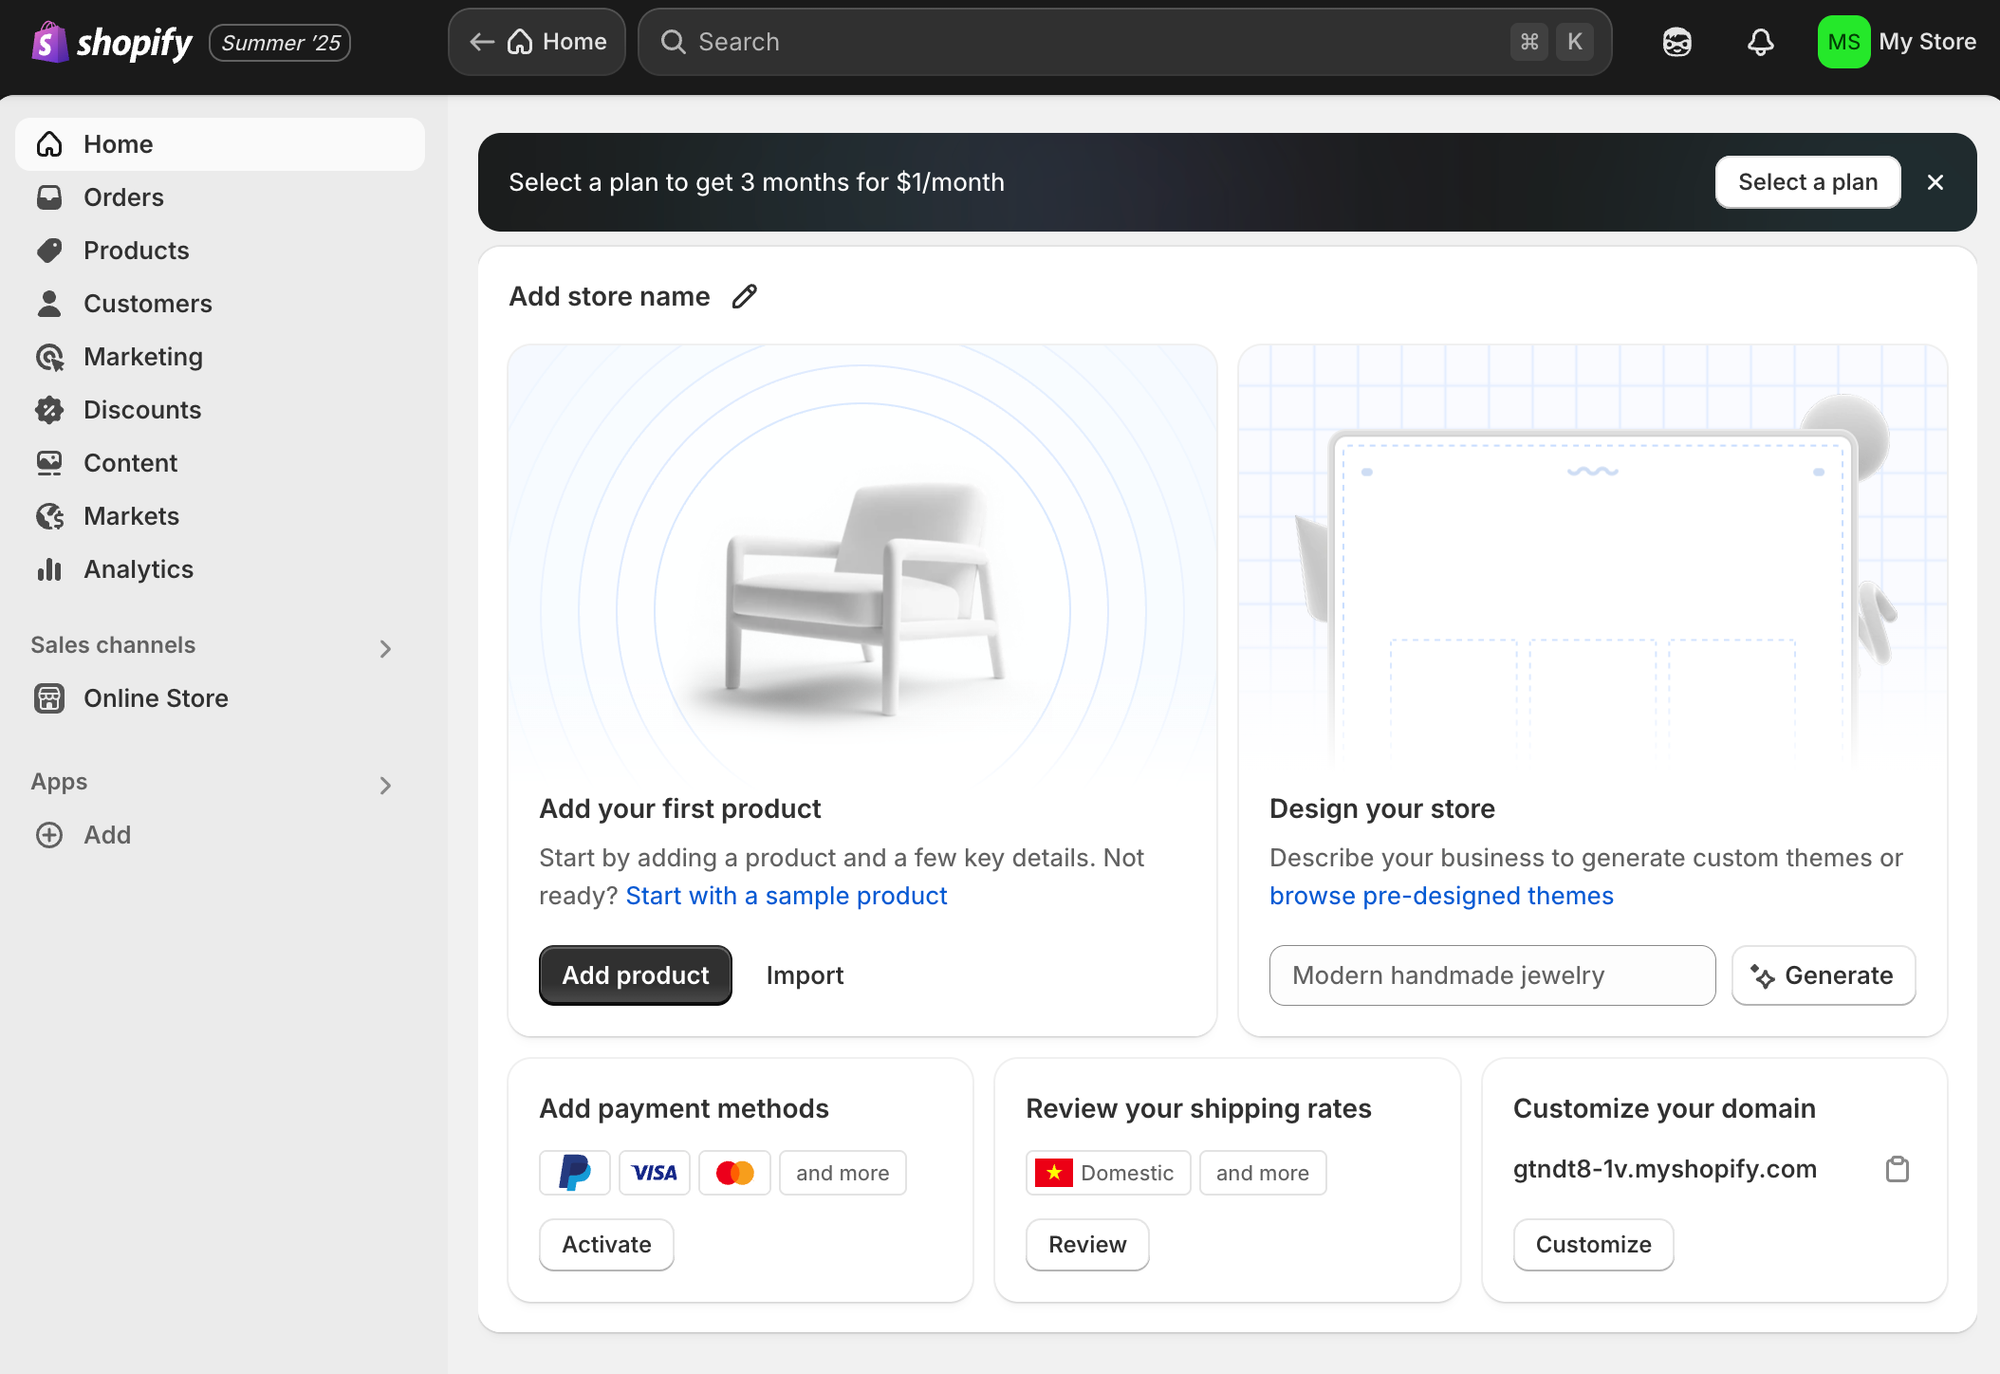Viewport: 2000px width, 1374px height.
Task: Click the back arrow Home button
Action: coord(537,42)
